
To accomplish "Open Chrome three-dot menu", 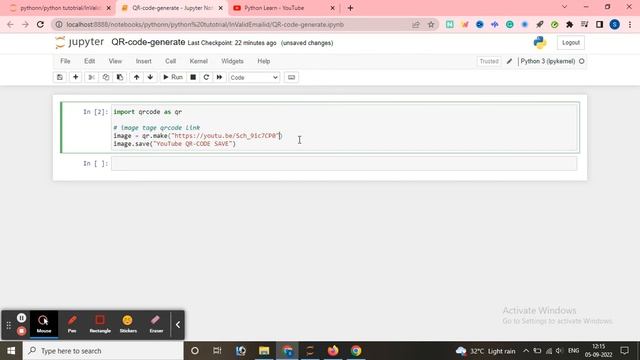I will (x=630, y=24).
